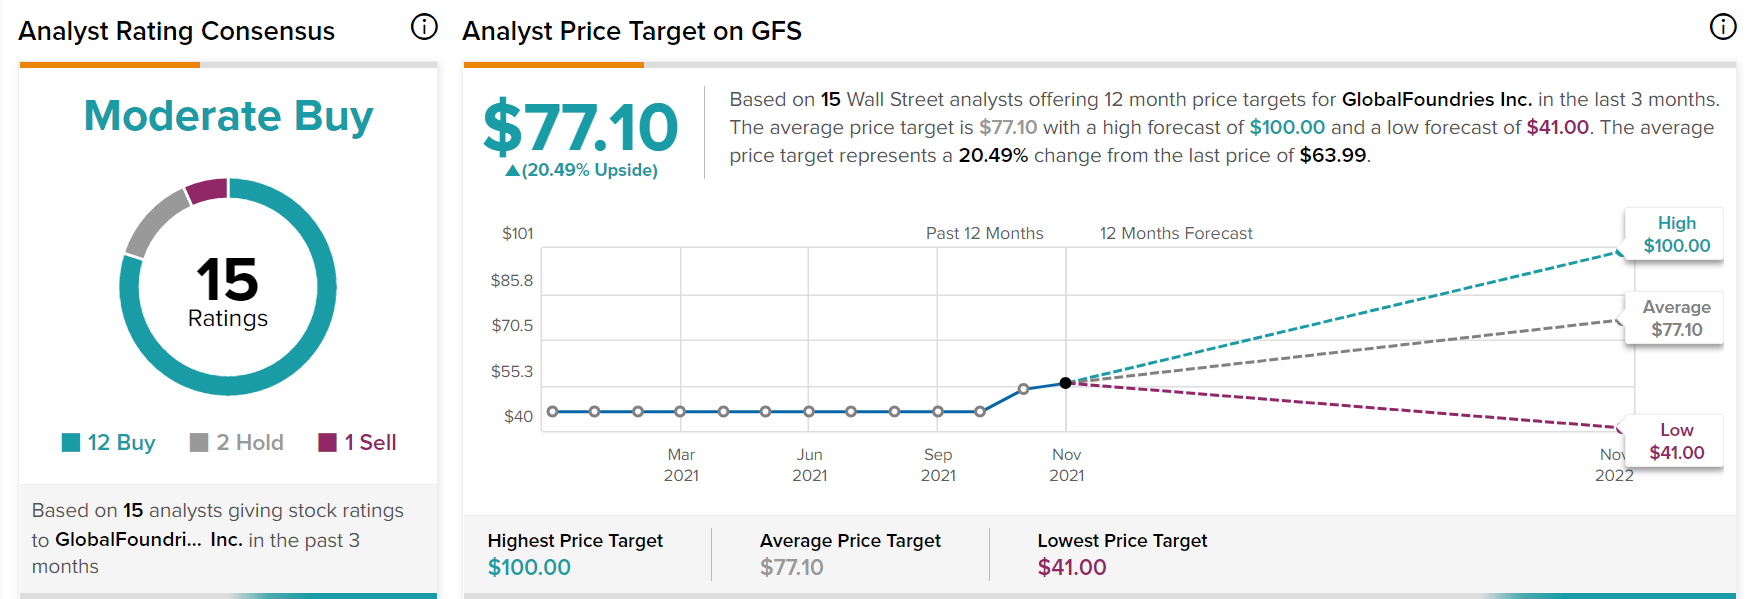Click the green upside triangle under $77.10
The width and height of the screenshot is (1757, 599).
pos(512,171)
